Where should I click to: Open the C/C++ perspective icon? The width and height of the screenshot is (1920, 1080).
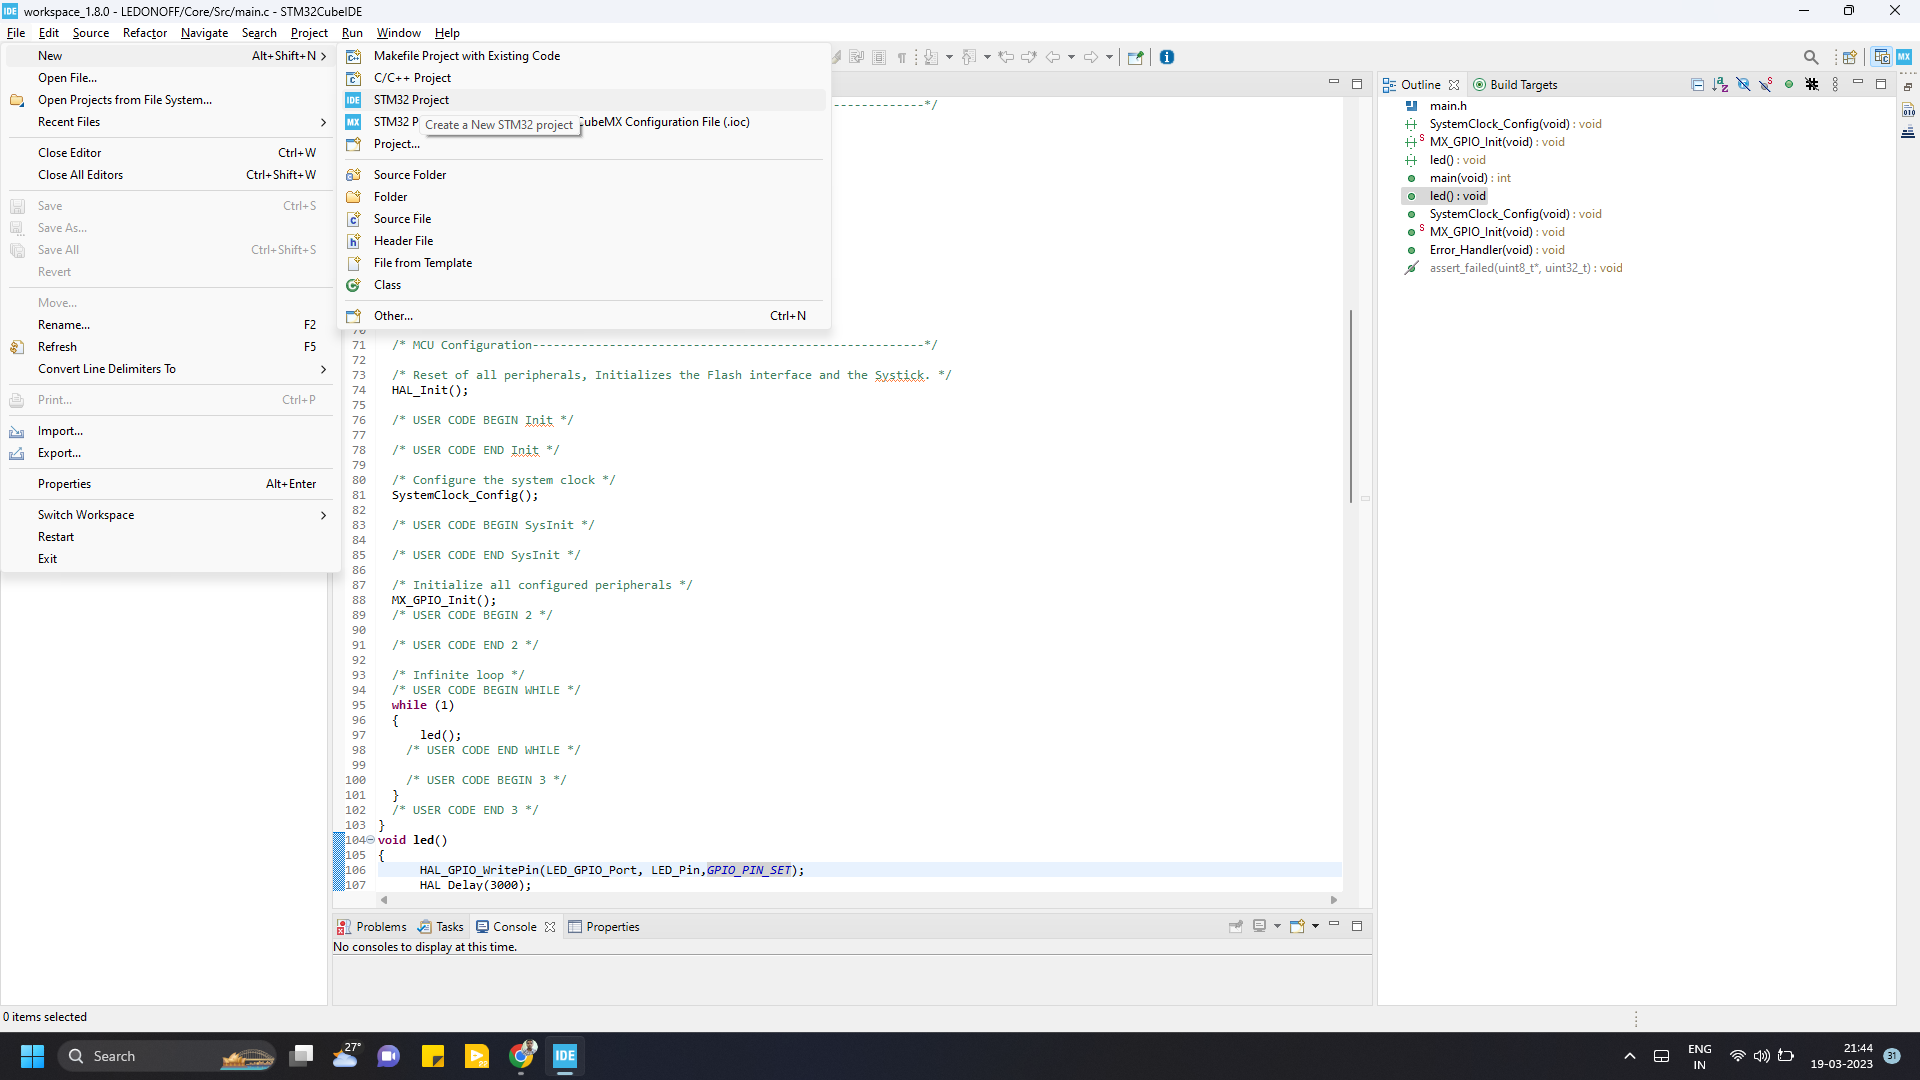(1881, 57)
